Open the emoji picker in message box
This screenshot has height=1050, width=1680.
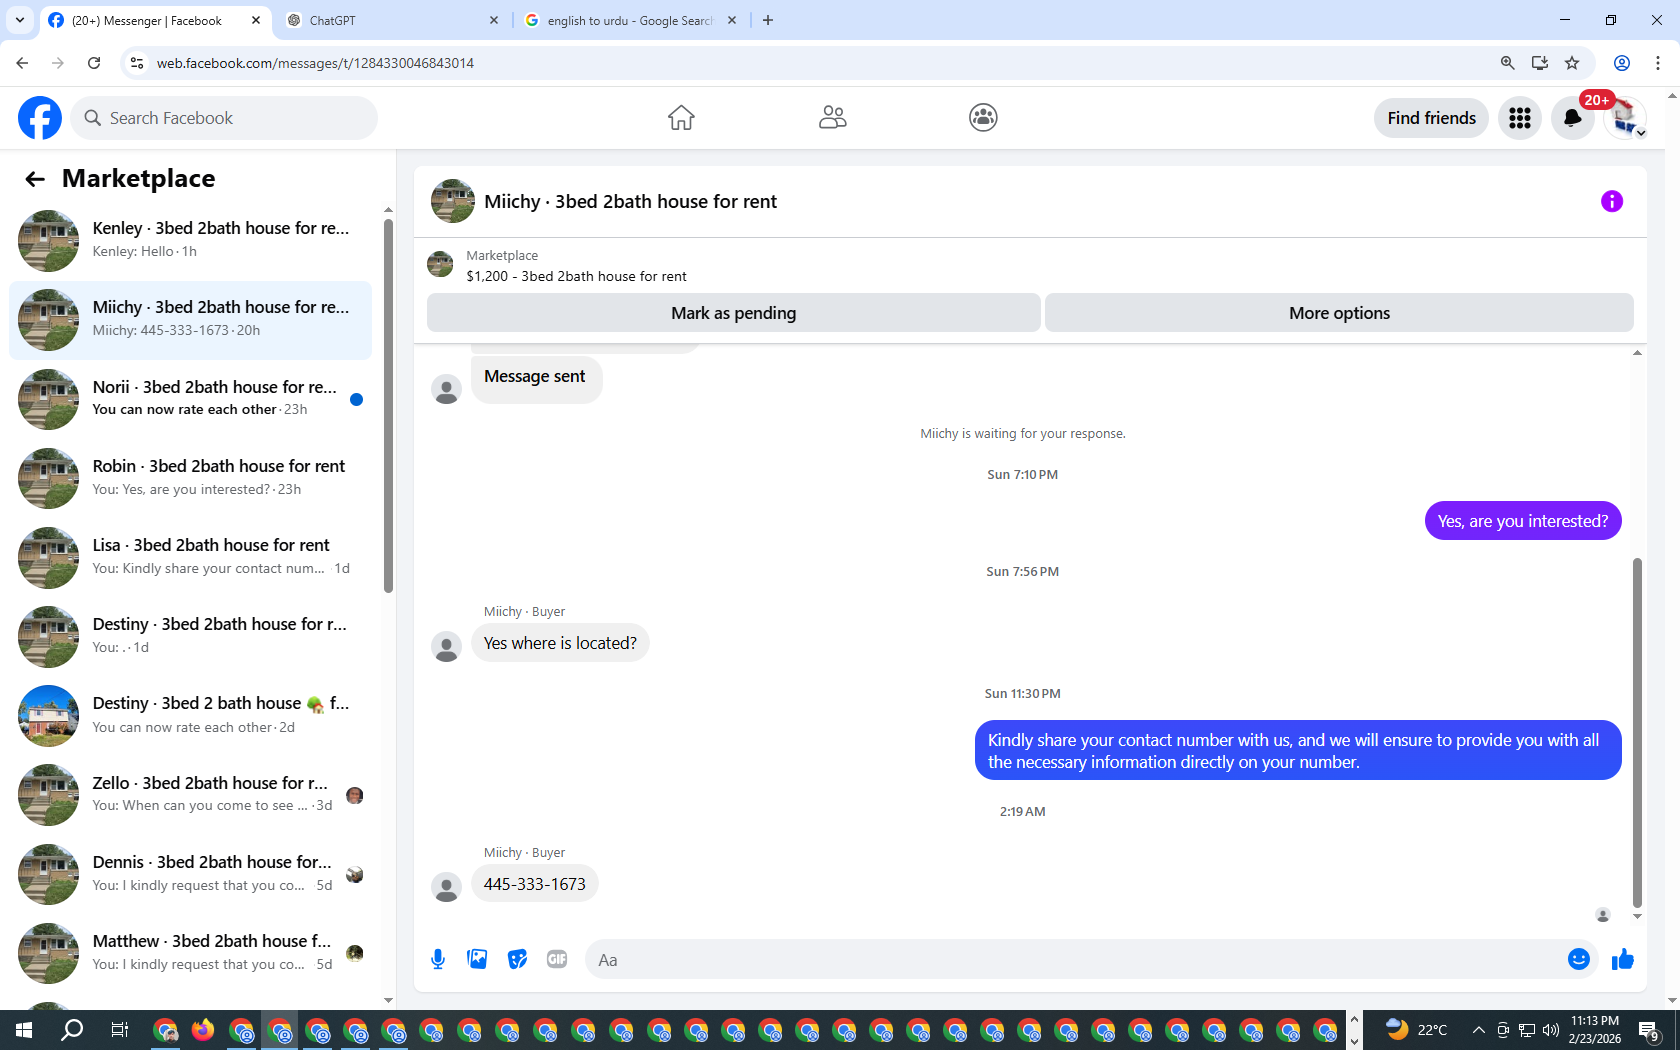[1579, 960]
